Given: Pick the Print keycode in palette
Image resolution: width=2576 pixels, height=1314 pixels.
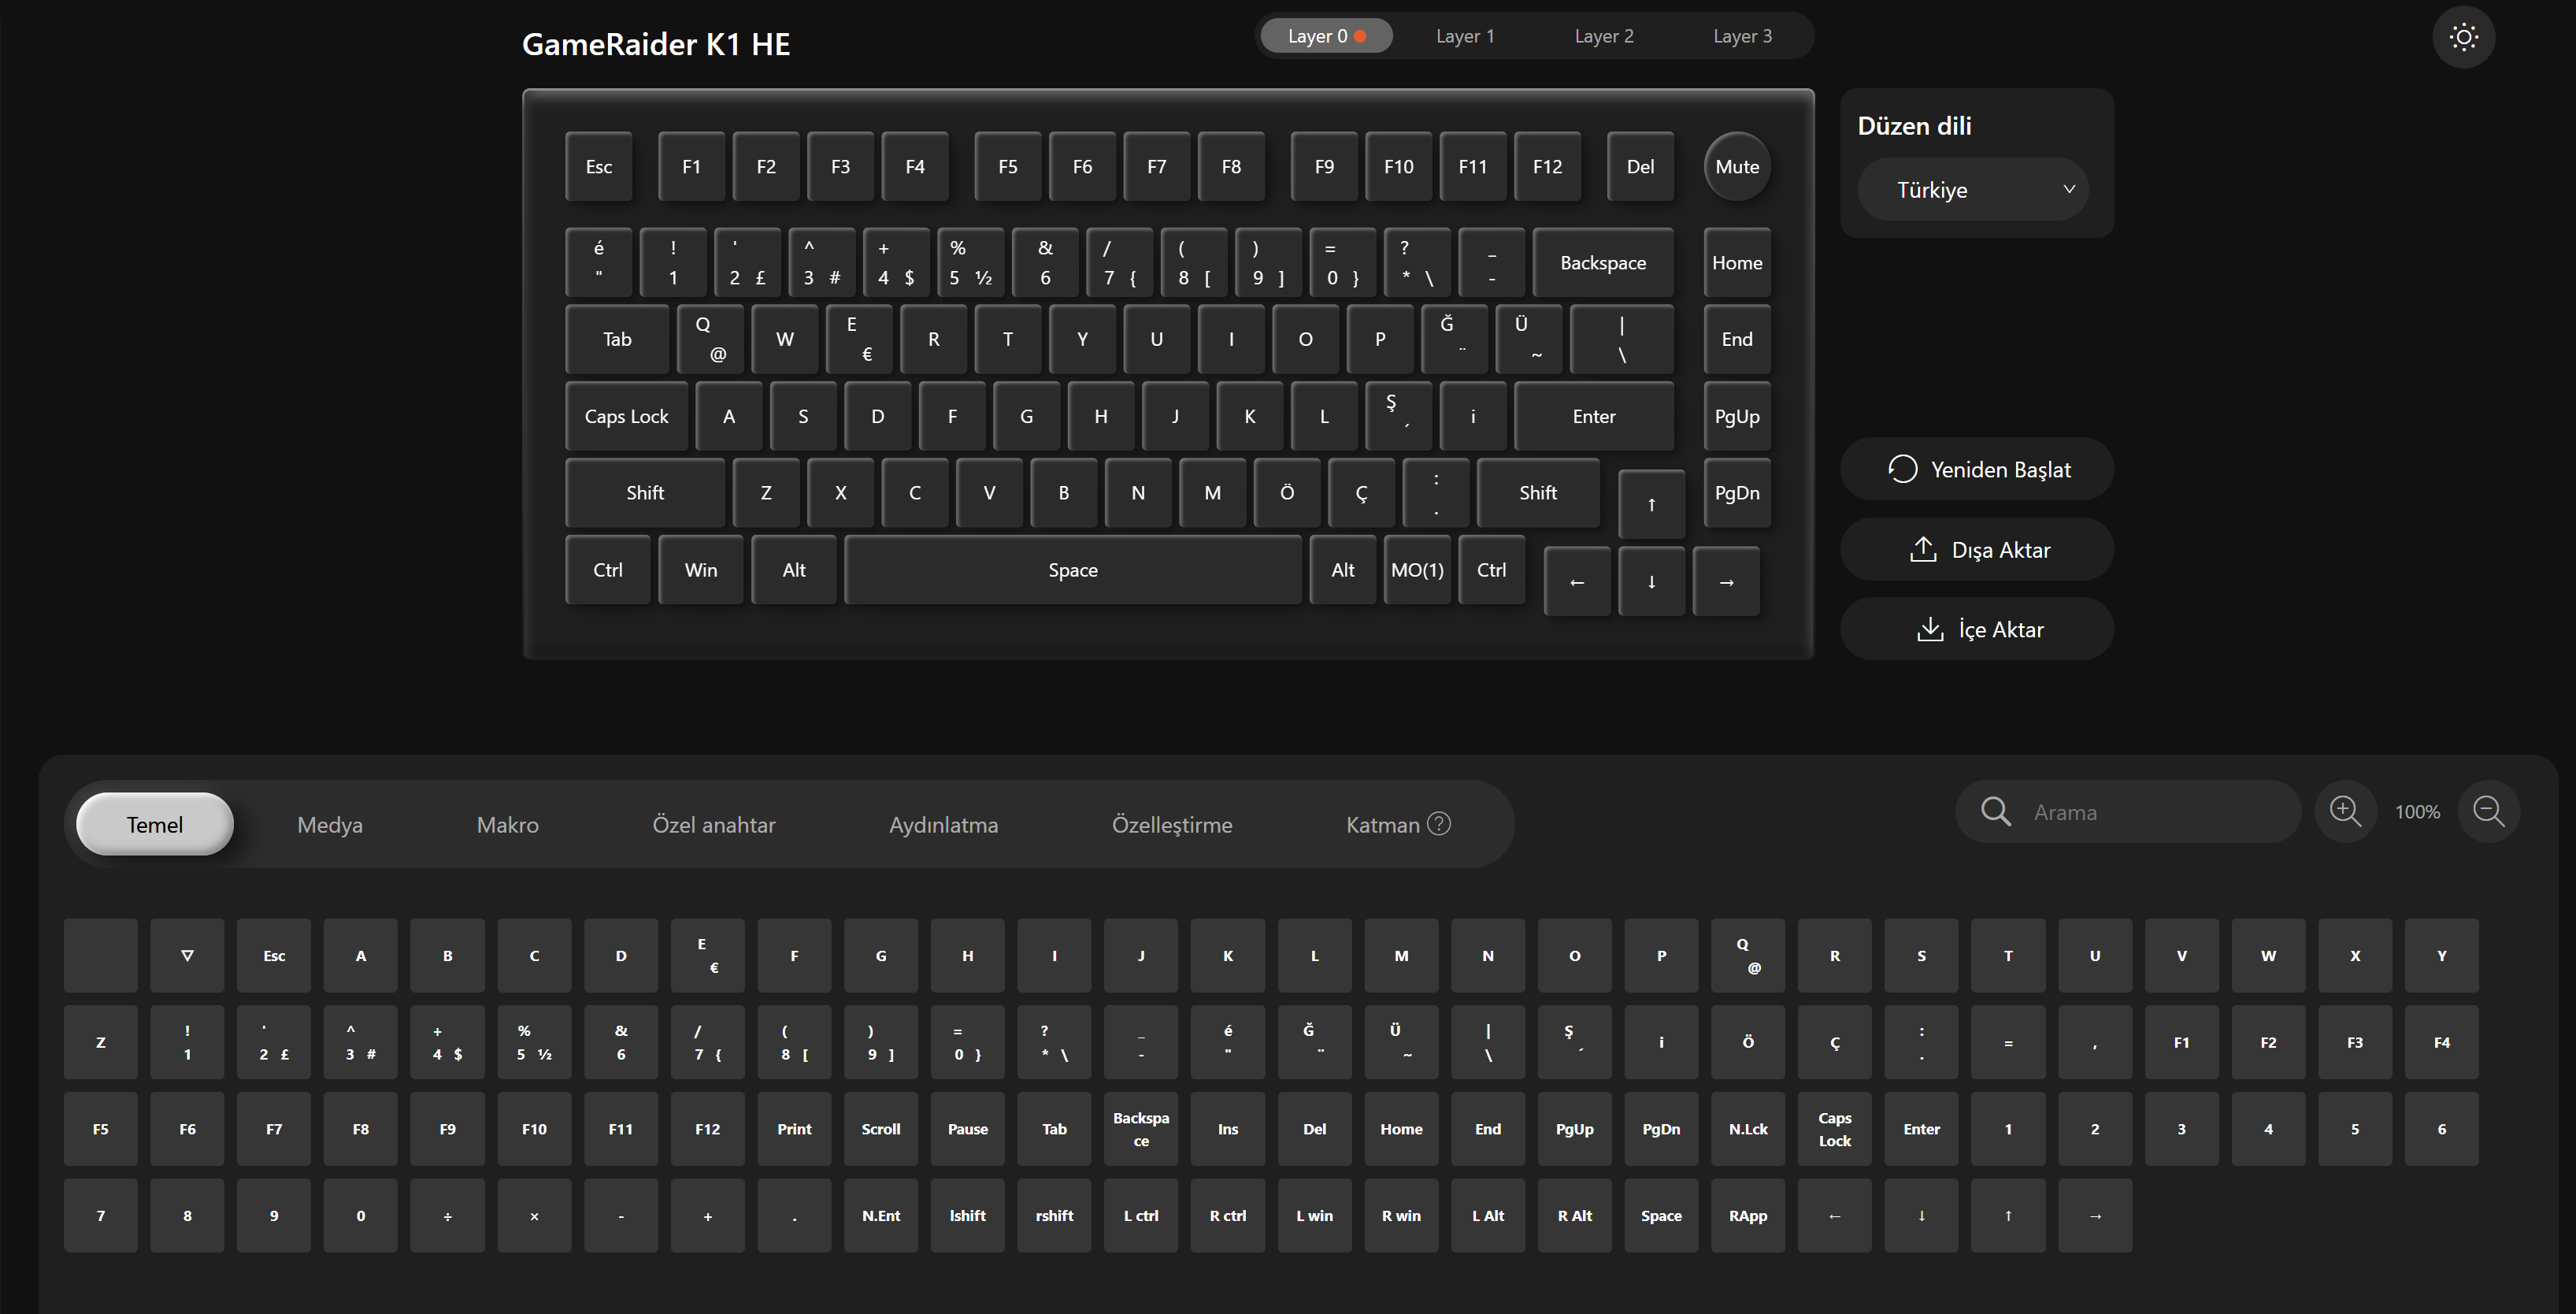Looking at the screenshot, I should coord(794,1129).
